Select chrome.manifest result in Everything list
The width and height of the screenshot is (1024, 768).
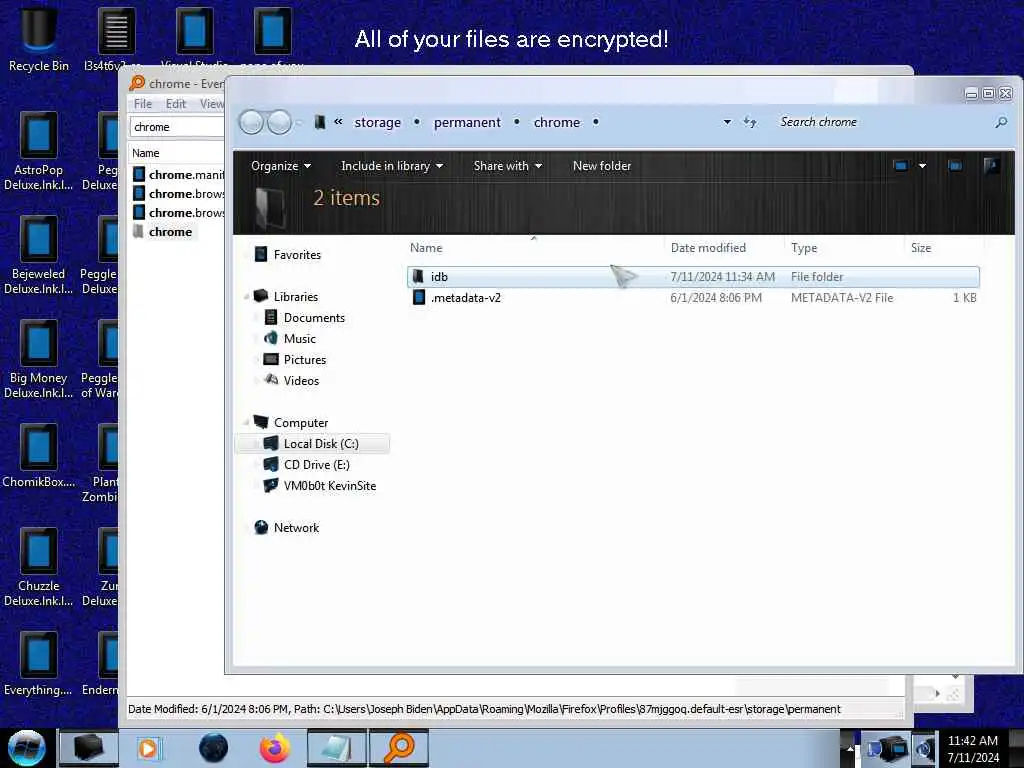pos(178,174)
